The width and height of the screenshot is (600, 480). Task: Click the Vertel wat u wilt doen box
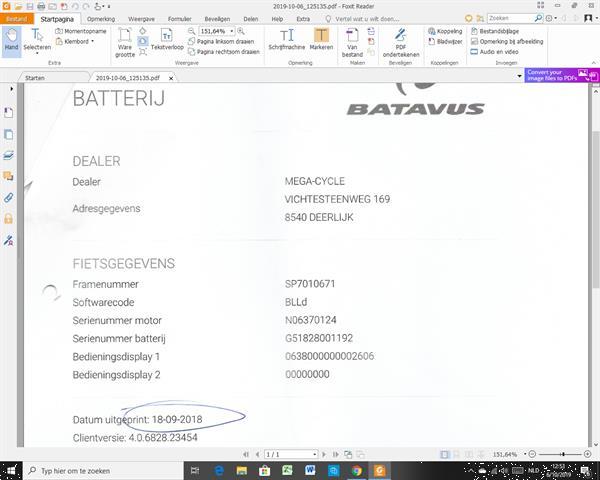coord(362,19)
